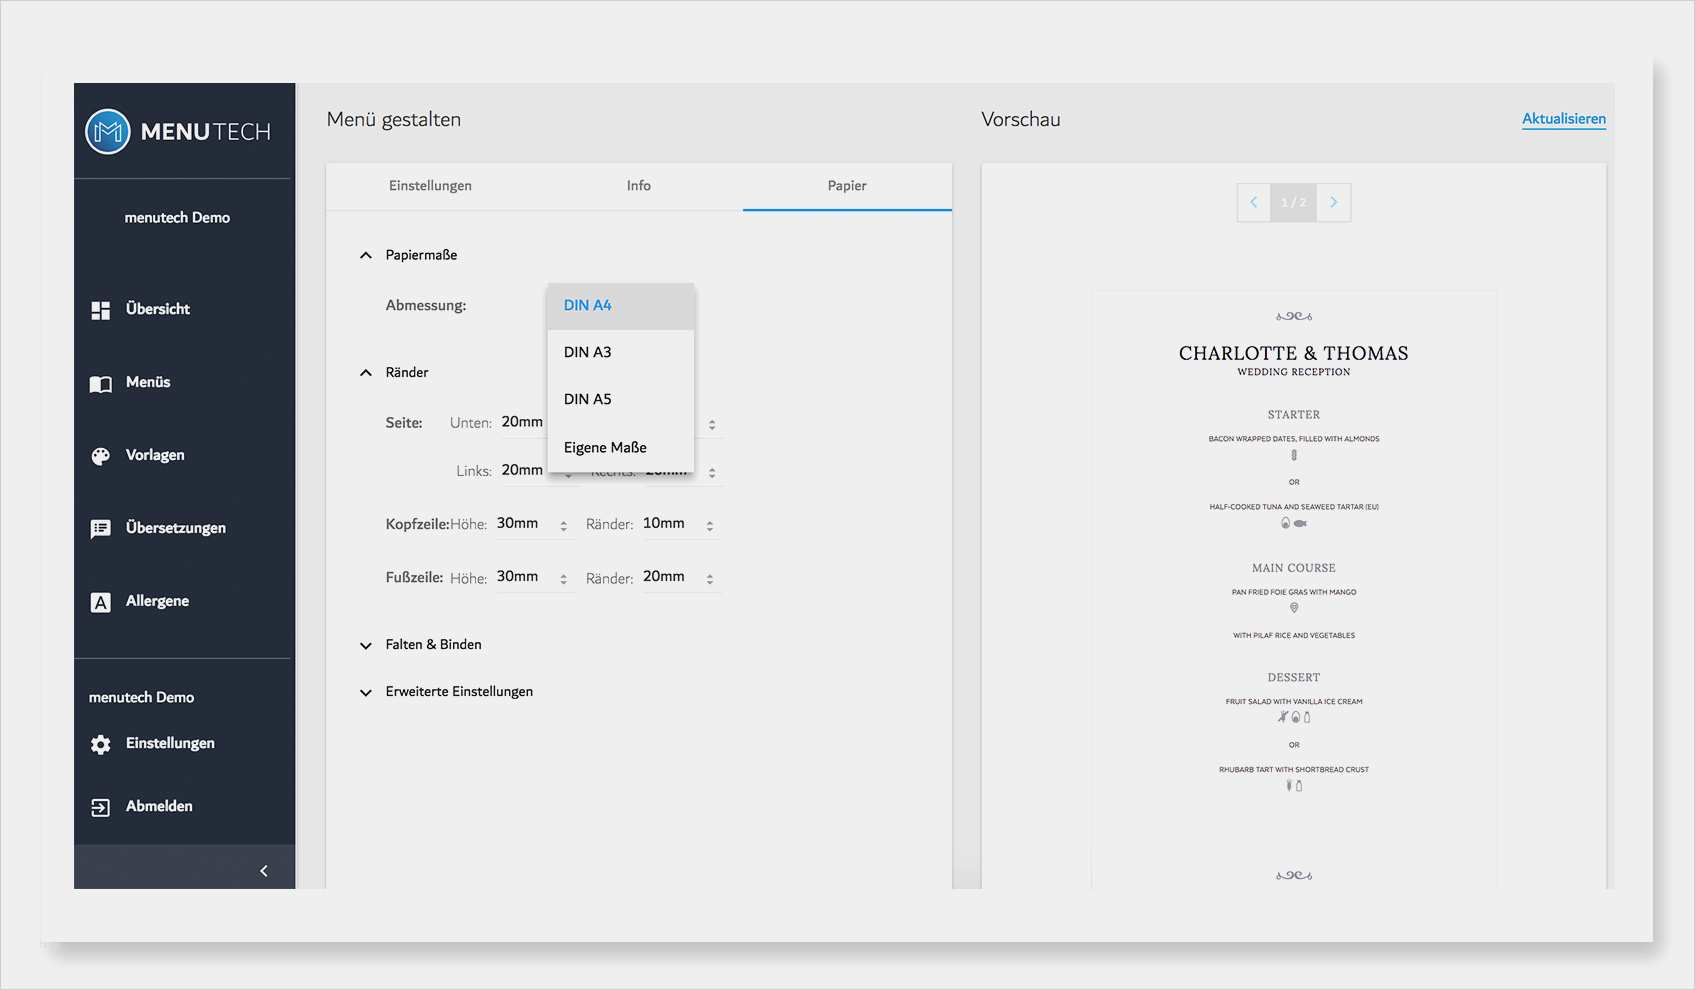This screenshot has width=1695, height=990.
Task: Go to next preview page
Action: (1333, 202)
